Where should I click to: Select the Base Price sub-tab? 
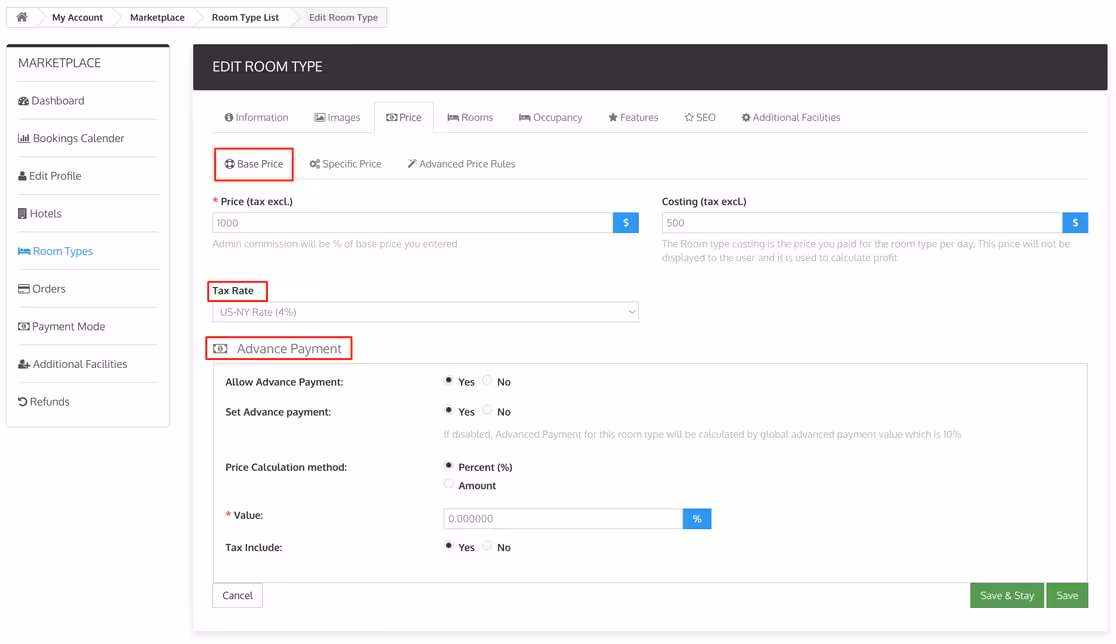(254, 164)
